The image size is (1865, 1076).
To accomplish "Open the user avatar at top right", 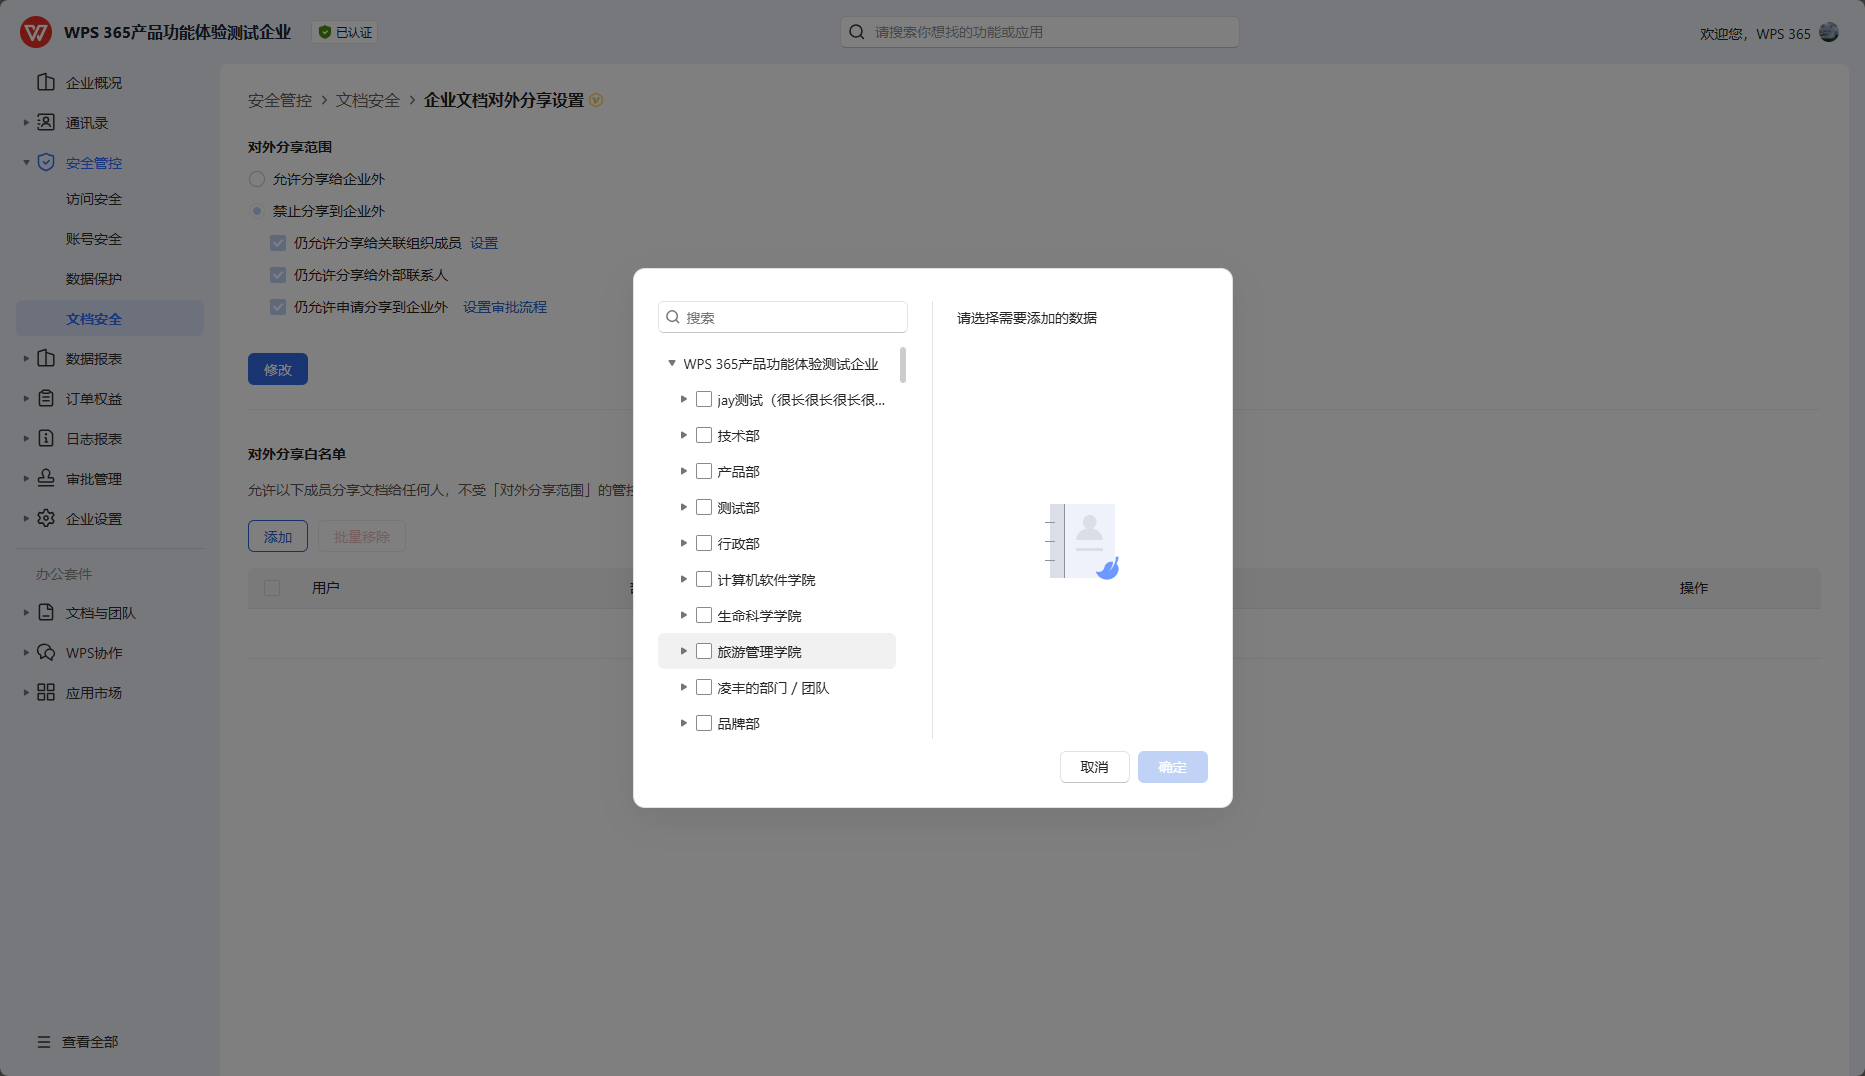I will pos(1829,32).
